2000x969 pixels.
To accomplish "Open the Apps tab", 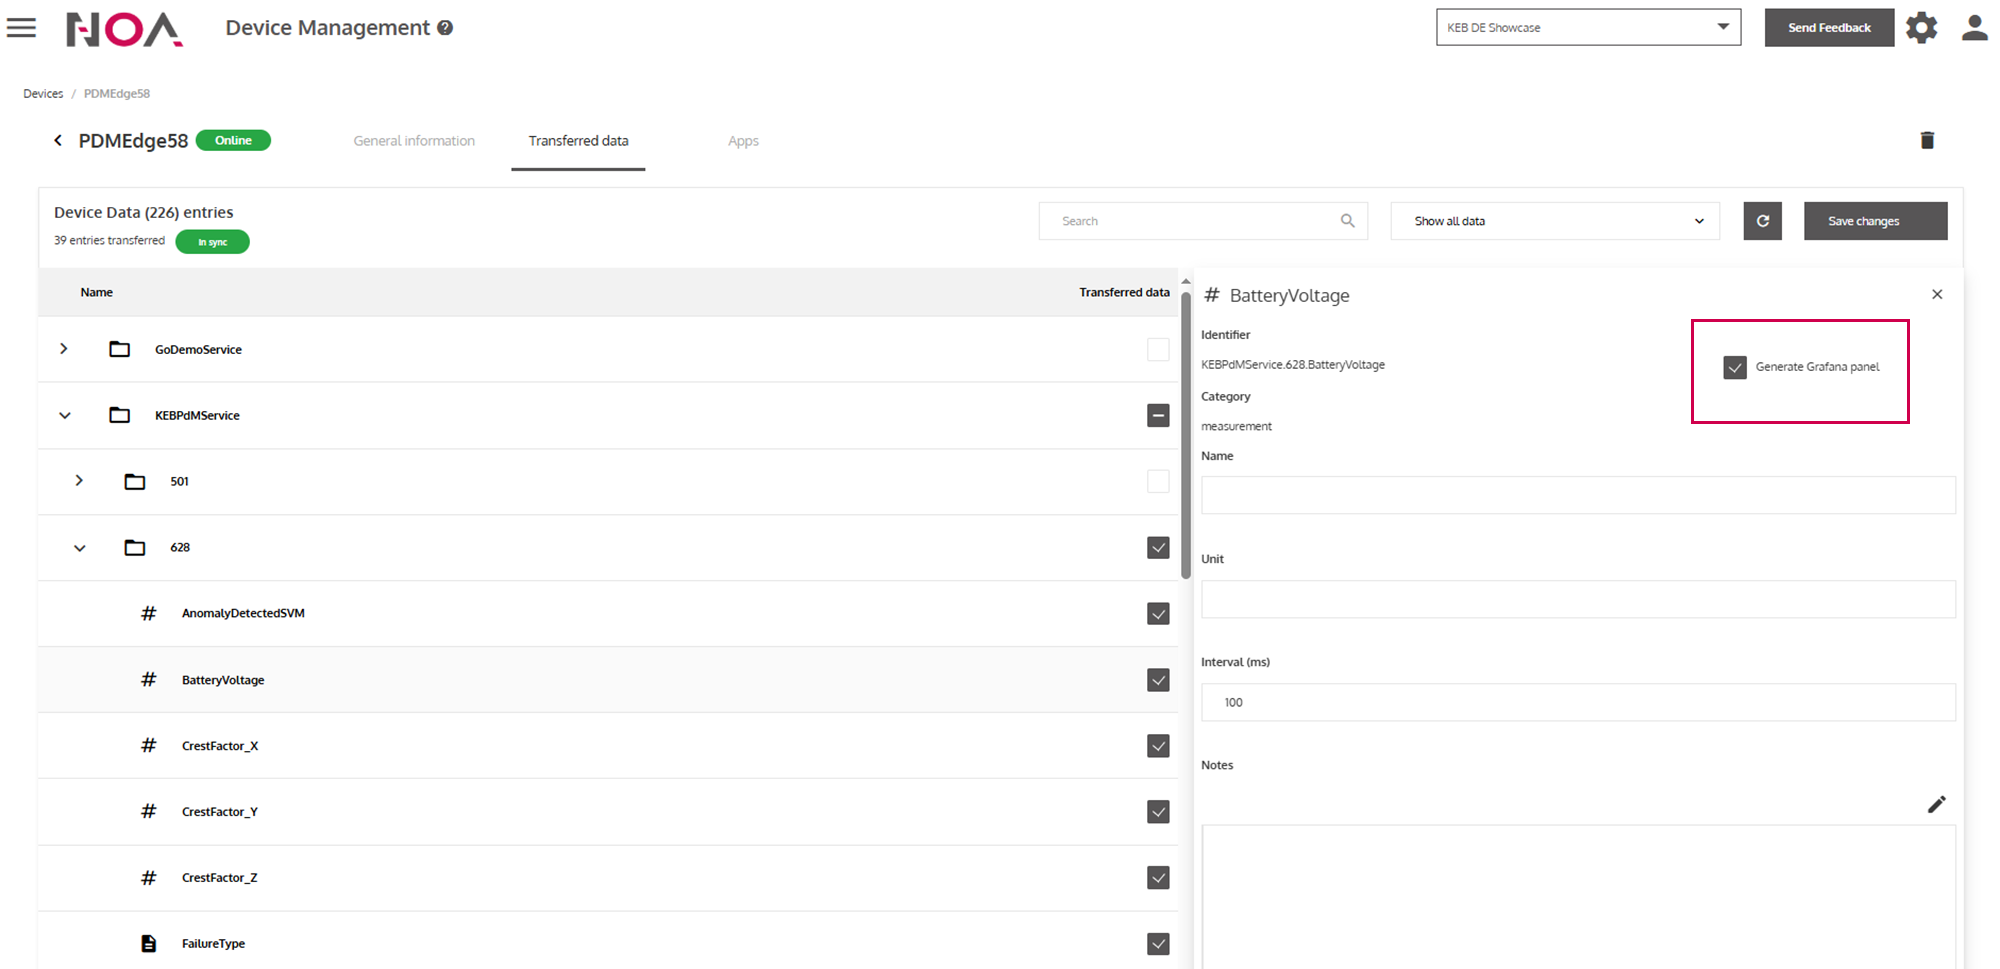I will [743, 141].
